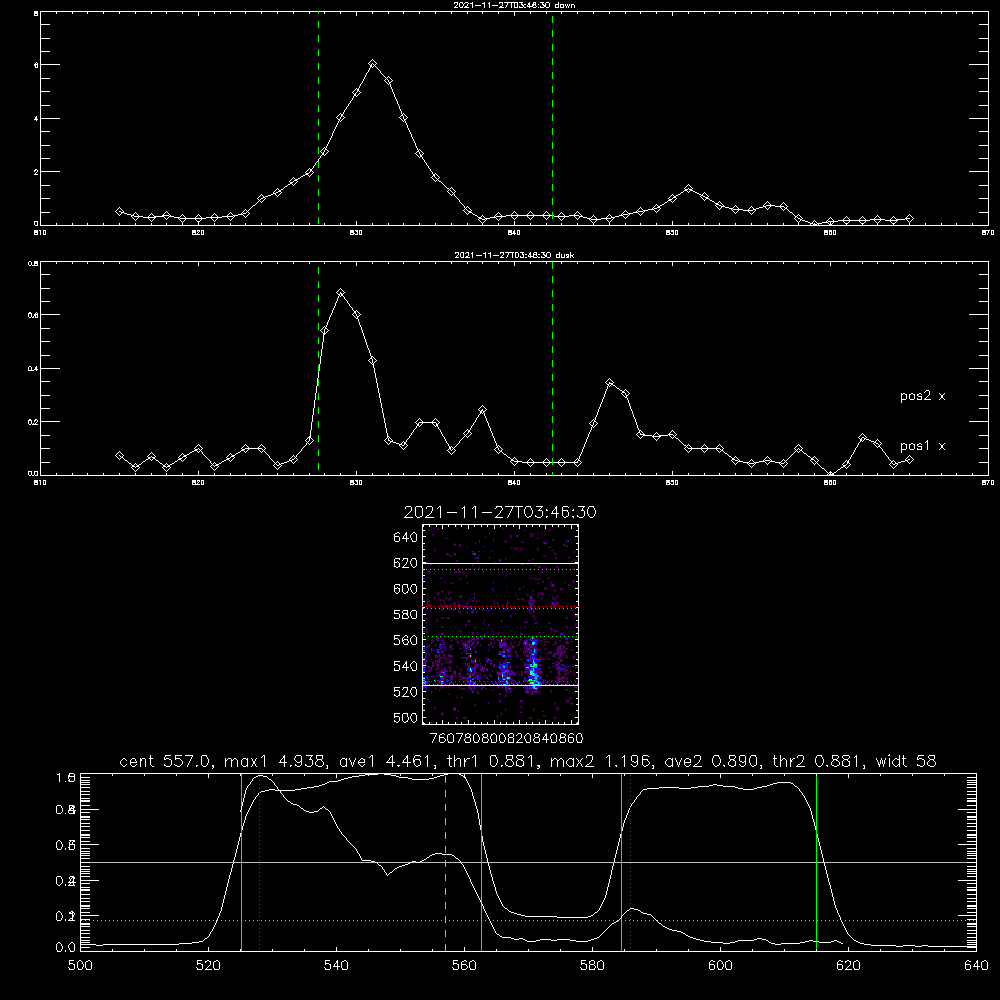Click the dusk plot title text
Viewport: 1000px width, 1000px height.
coord(514,255)
